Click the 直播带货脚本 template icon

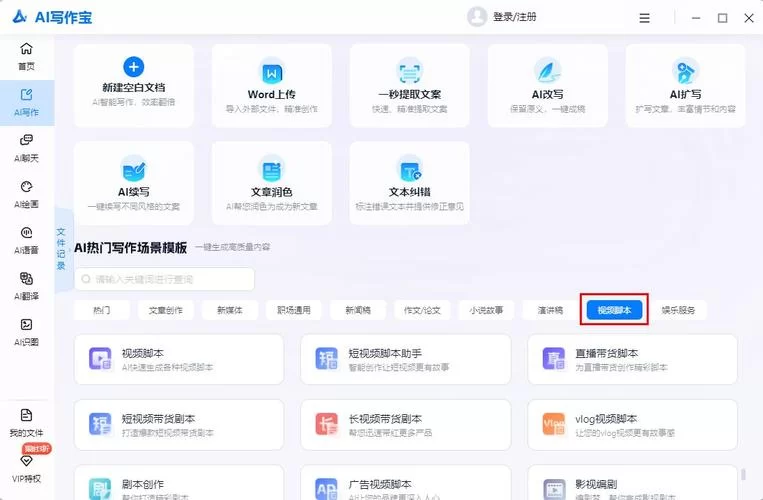coord(554,359)
